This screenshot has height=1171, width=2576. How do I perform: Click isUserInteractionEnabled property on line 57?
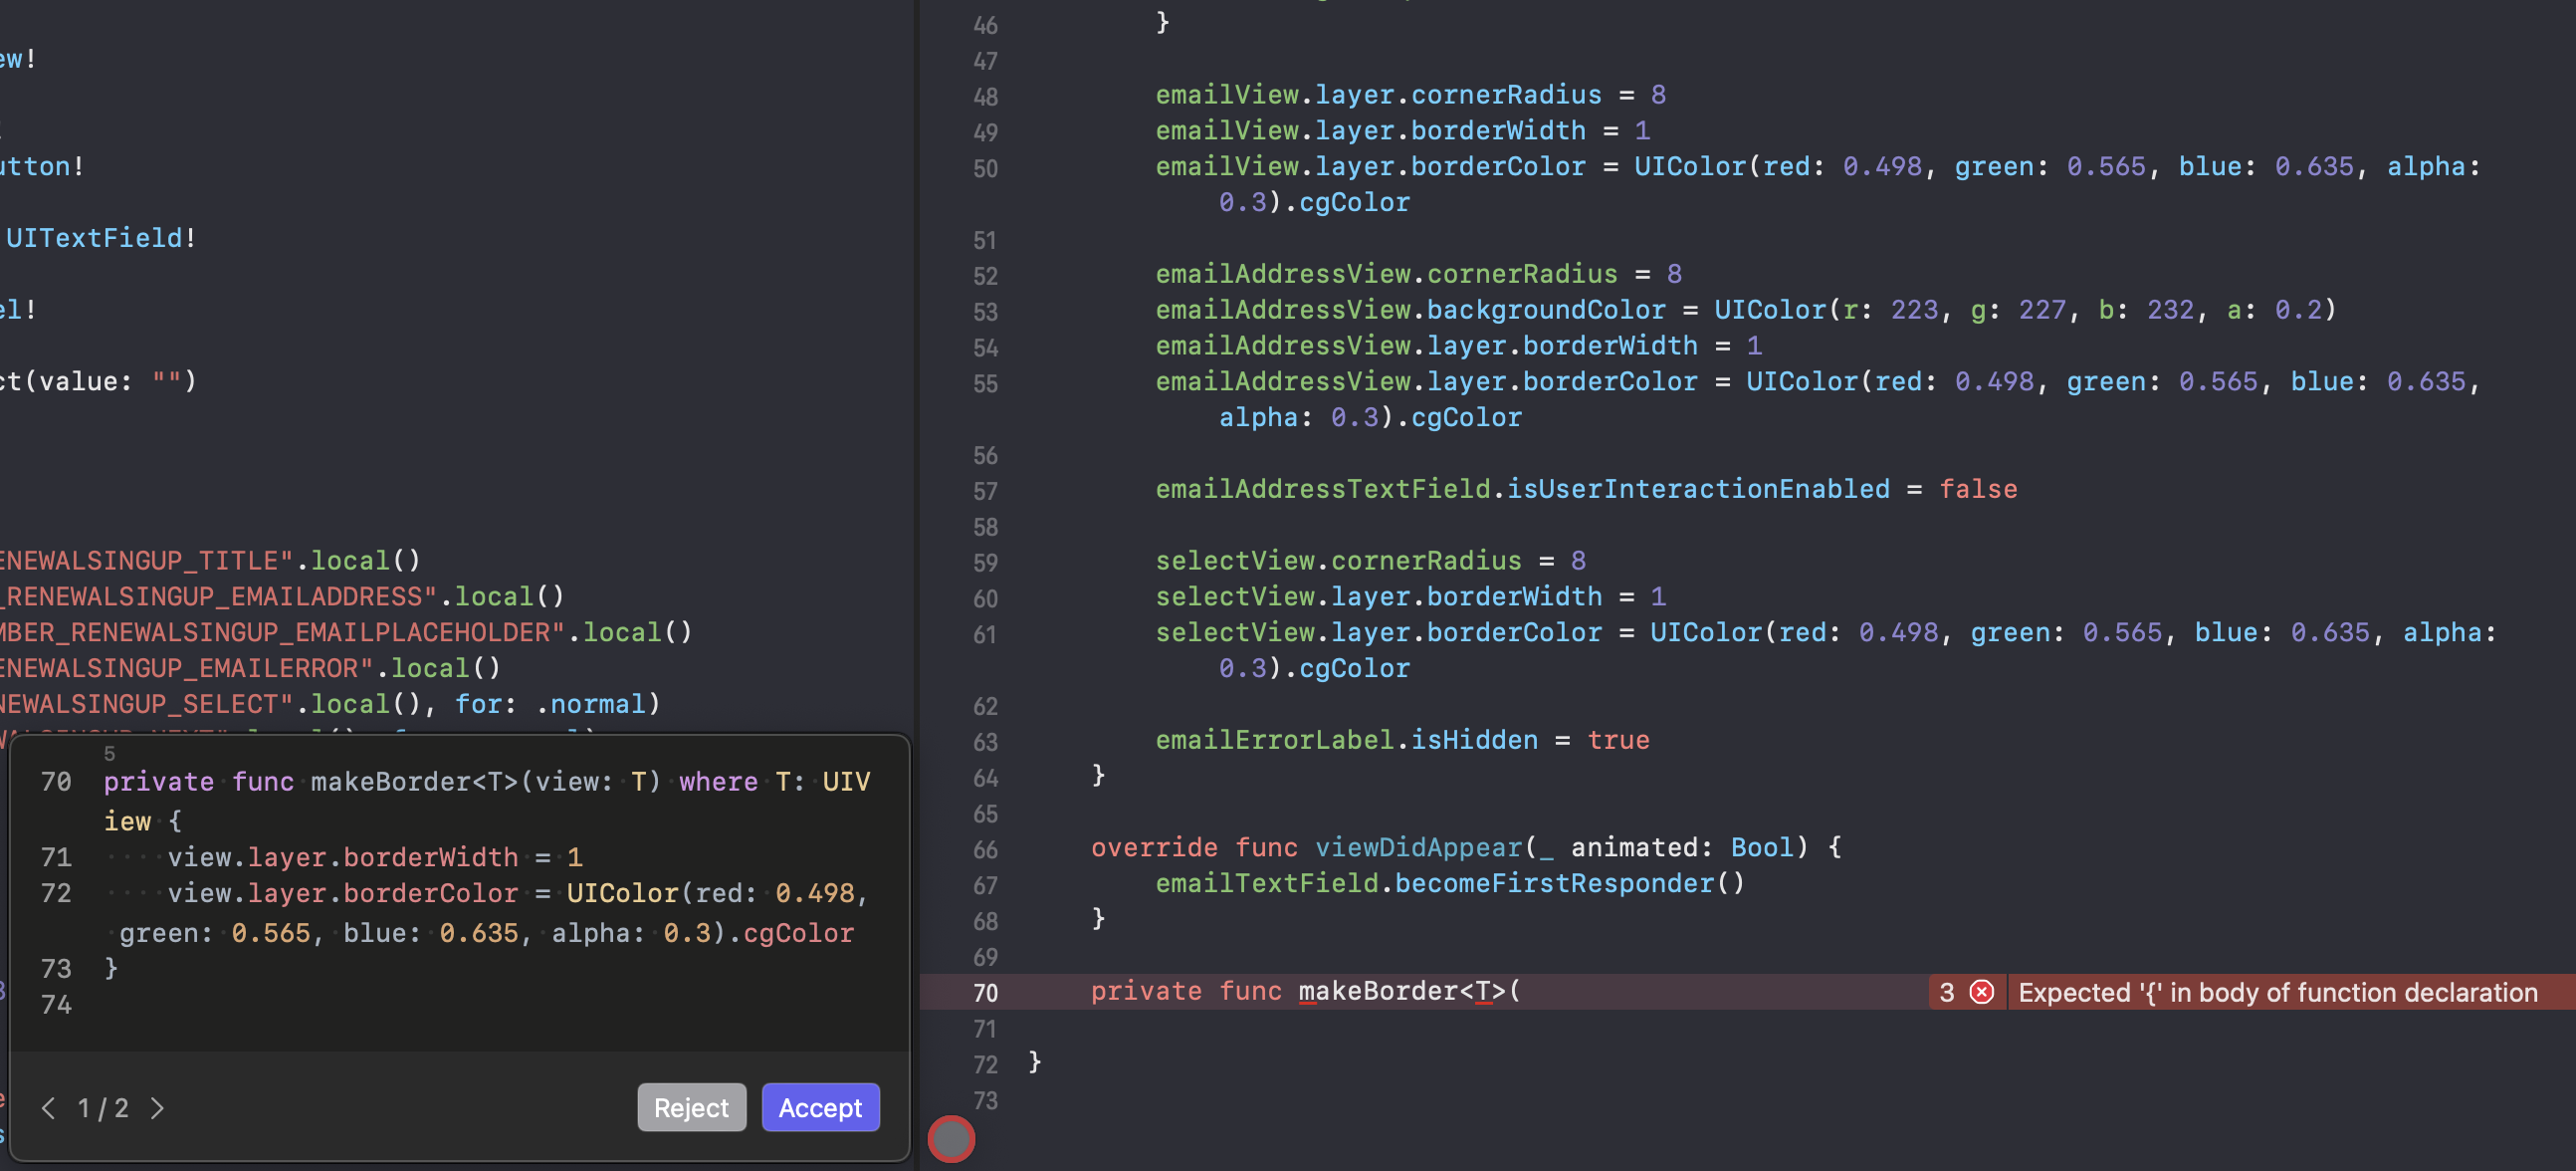coord(1697,489)
